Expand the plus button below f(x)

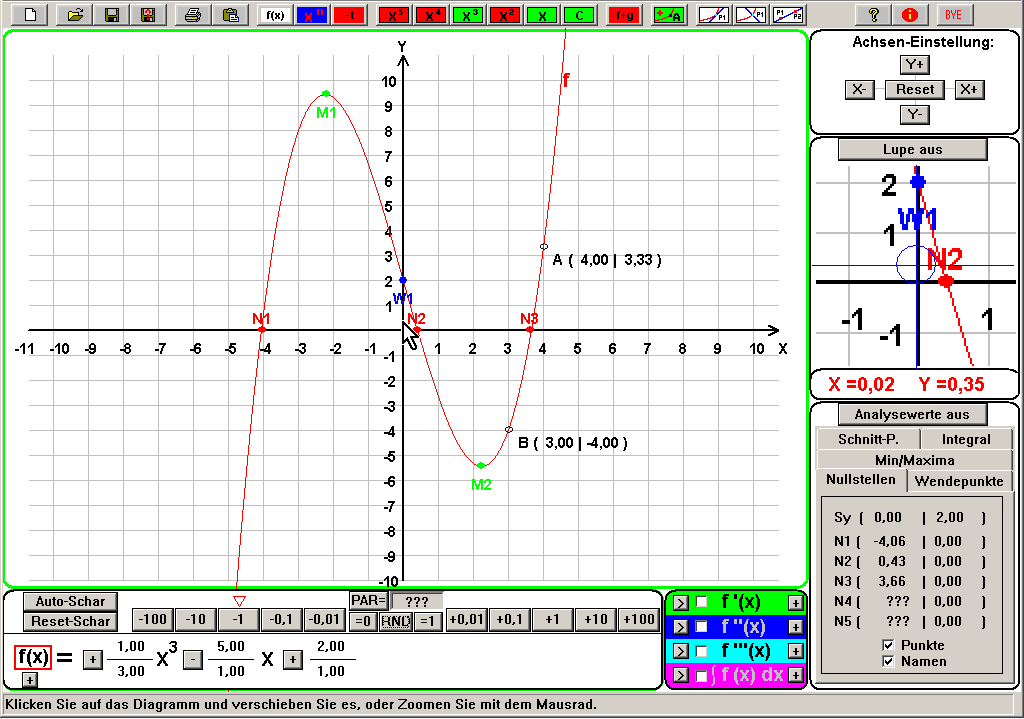[x=29, y=680]
